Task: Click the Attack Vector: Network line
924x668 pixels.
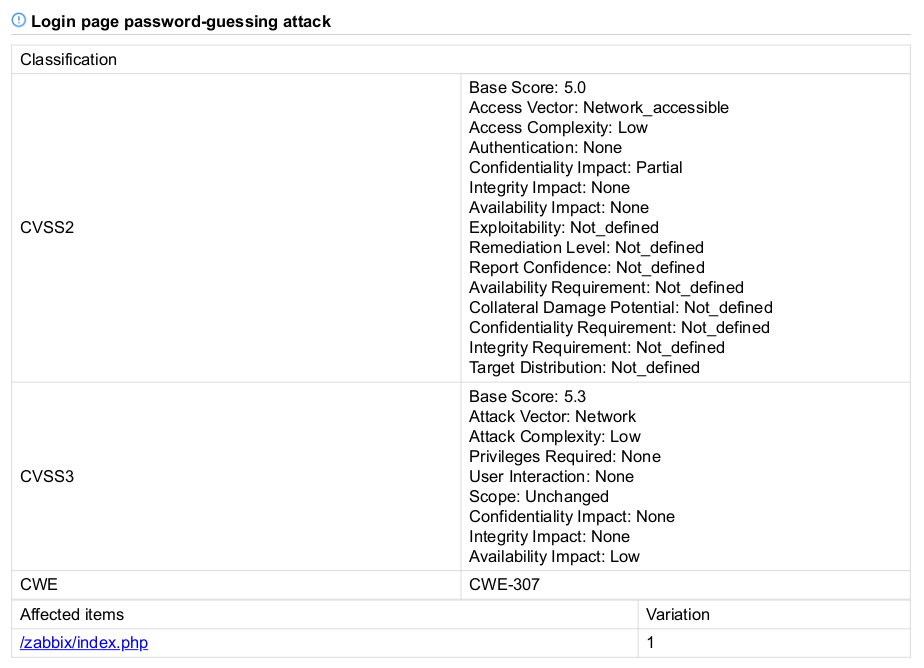Action: click(x=552, y=416)
